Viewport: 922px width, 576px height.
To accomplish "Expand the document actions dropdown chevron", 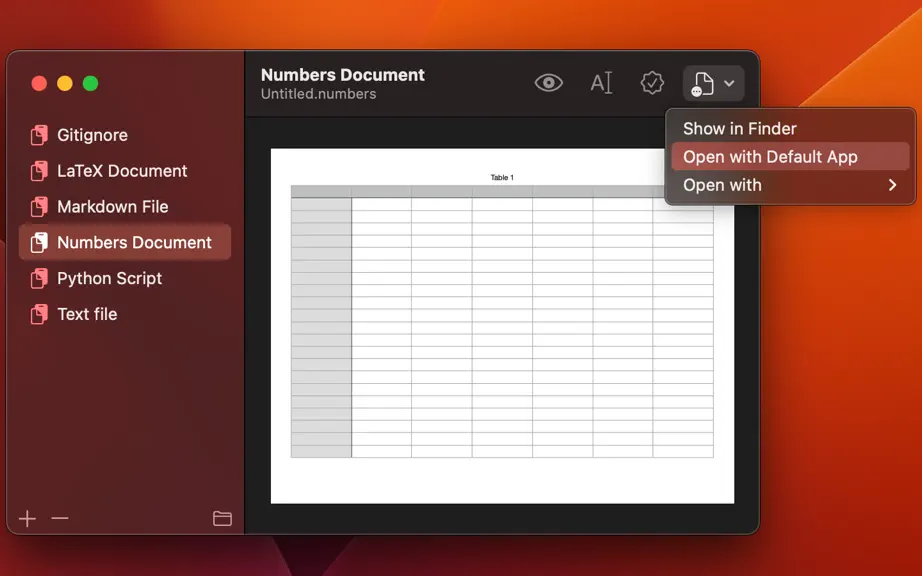I will coord(729,83).
